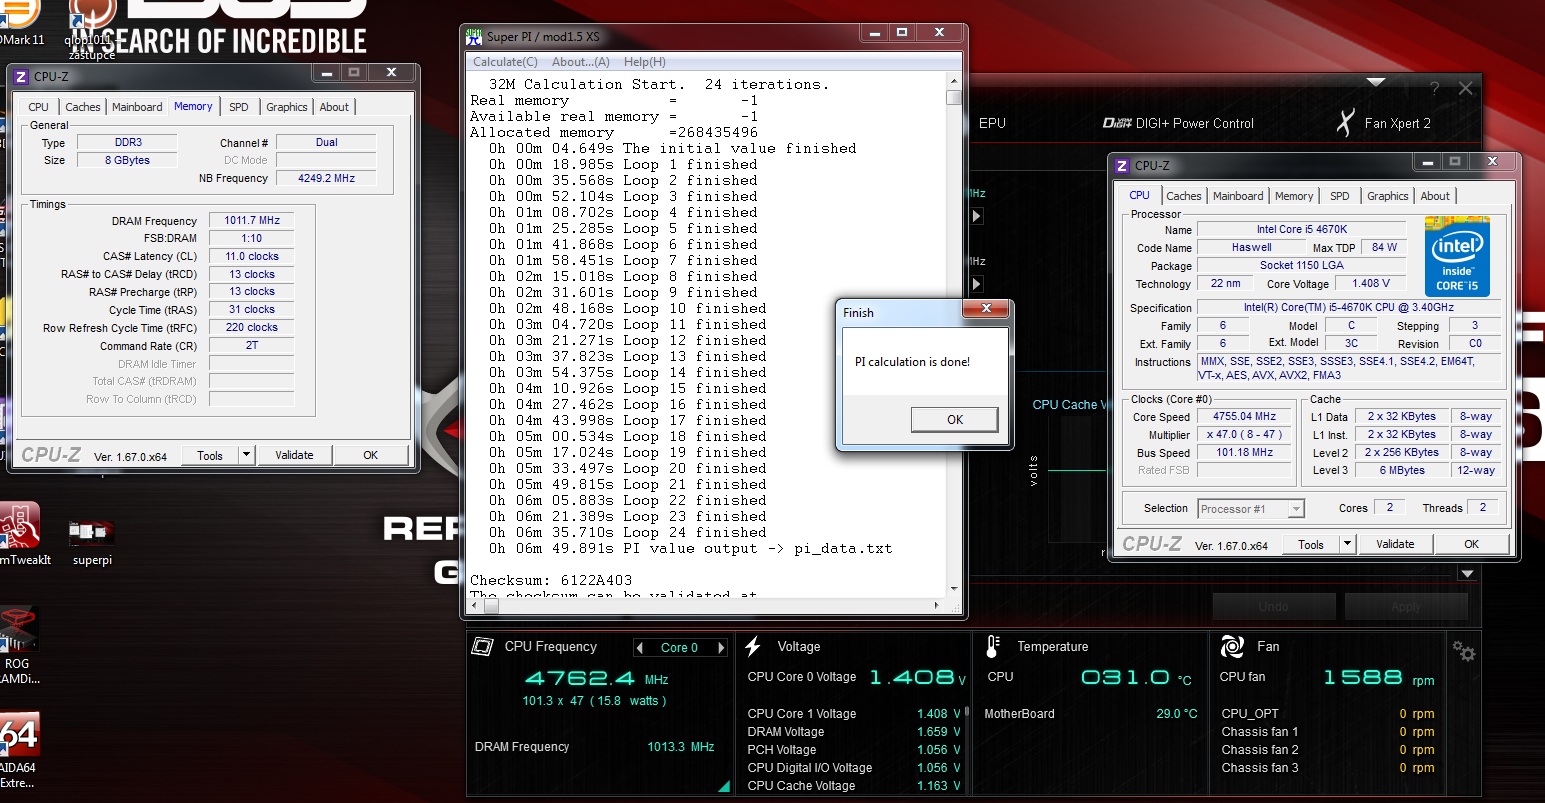Viewport: 1545px width, 803px height.
Task: Click the Temperature thermometer icon
Action: (992, 646)
